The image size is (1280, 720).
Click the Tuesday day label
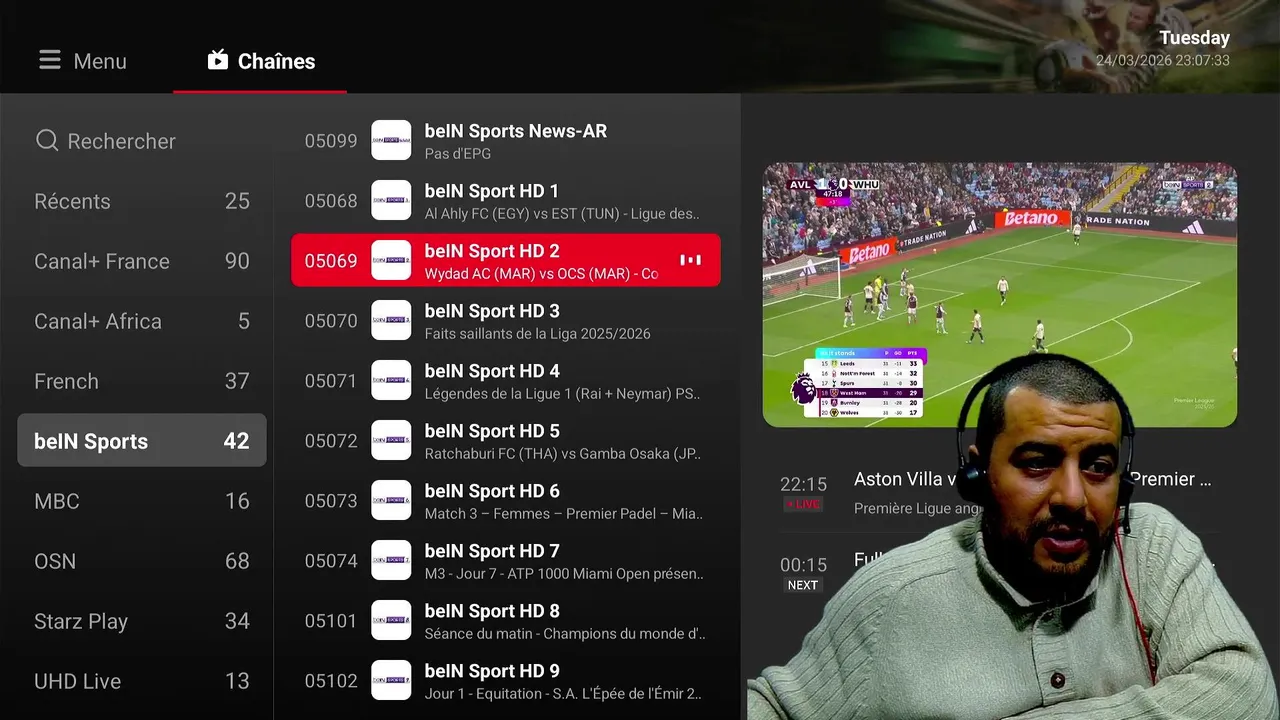(x=1194, y=38)
